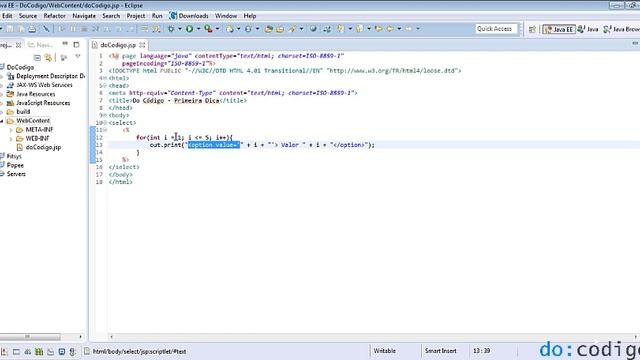
Task: Click the Run Last Tool (external tools) icon
Action: pos(208,29)
